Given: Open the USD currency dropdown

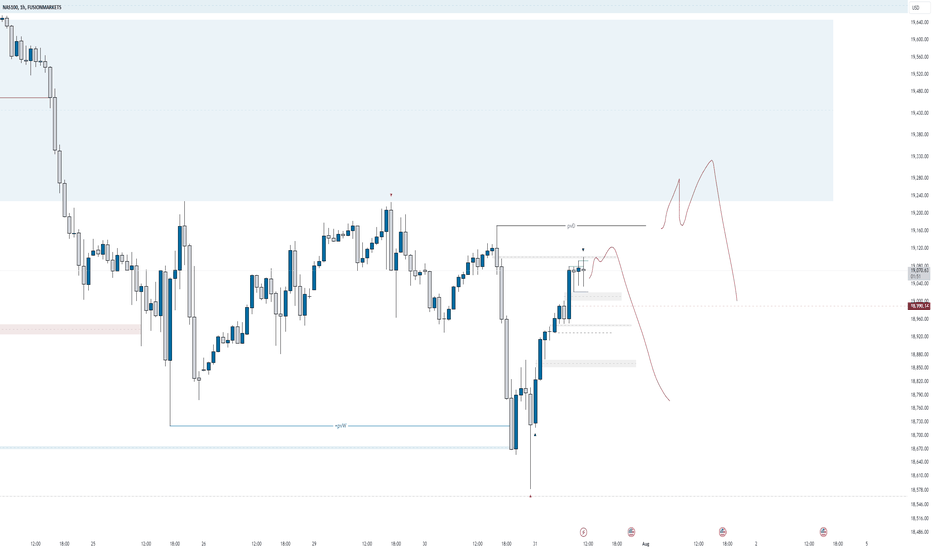Looking at the screenshot, I should [x=915, y=7].
